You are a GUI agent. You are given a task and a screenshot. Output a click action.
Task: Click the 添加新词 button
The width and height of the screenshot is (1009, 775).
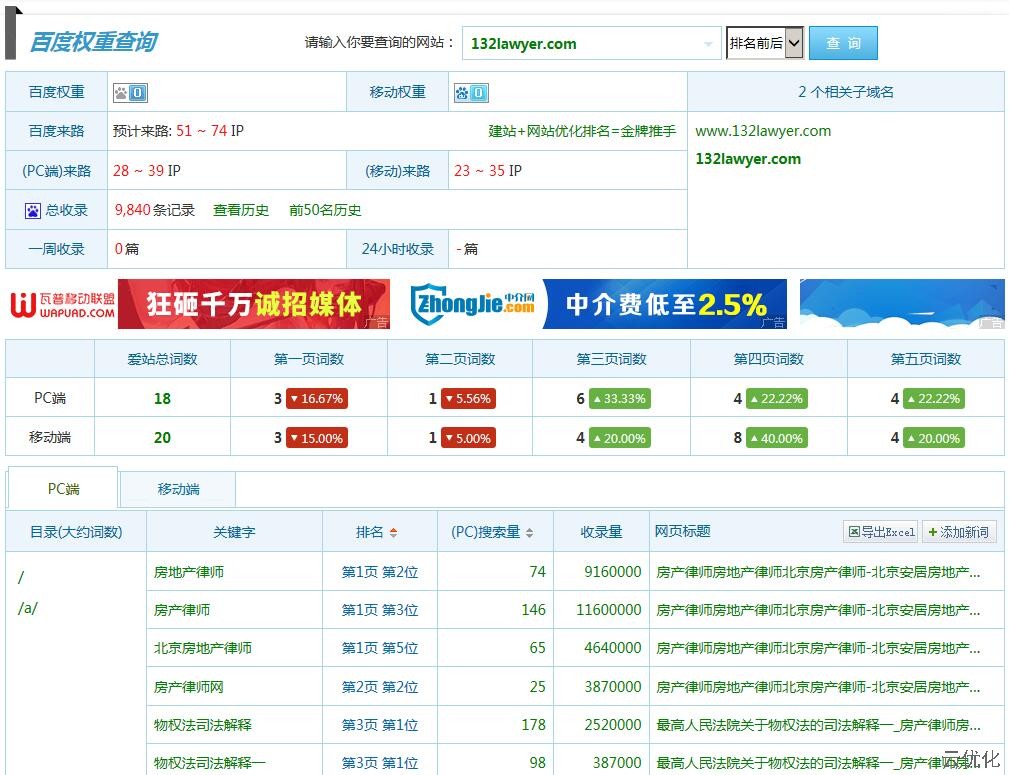959,532
